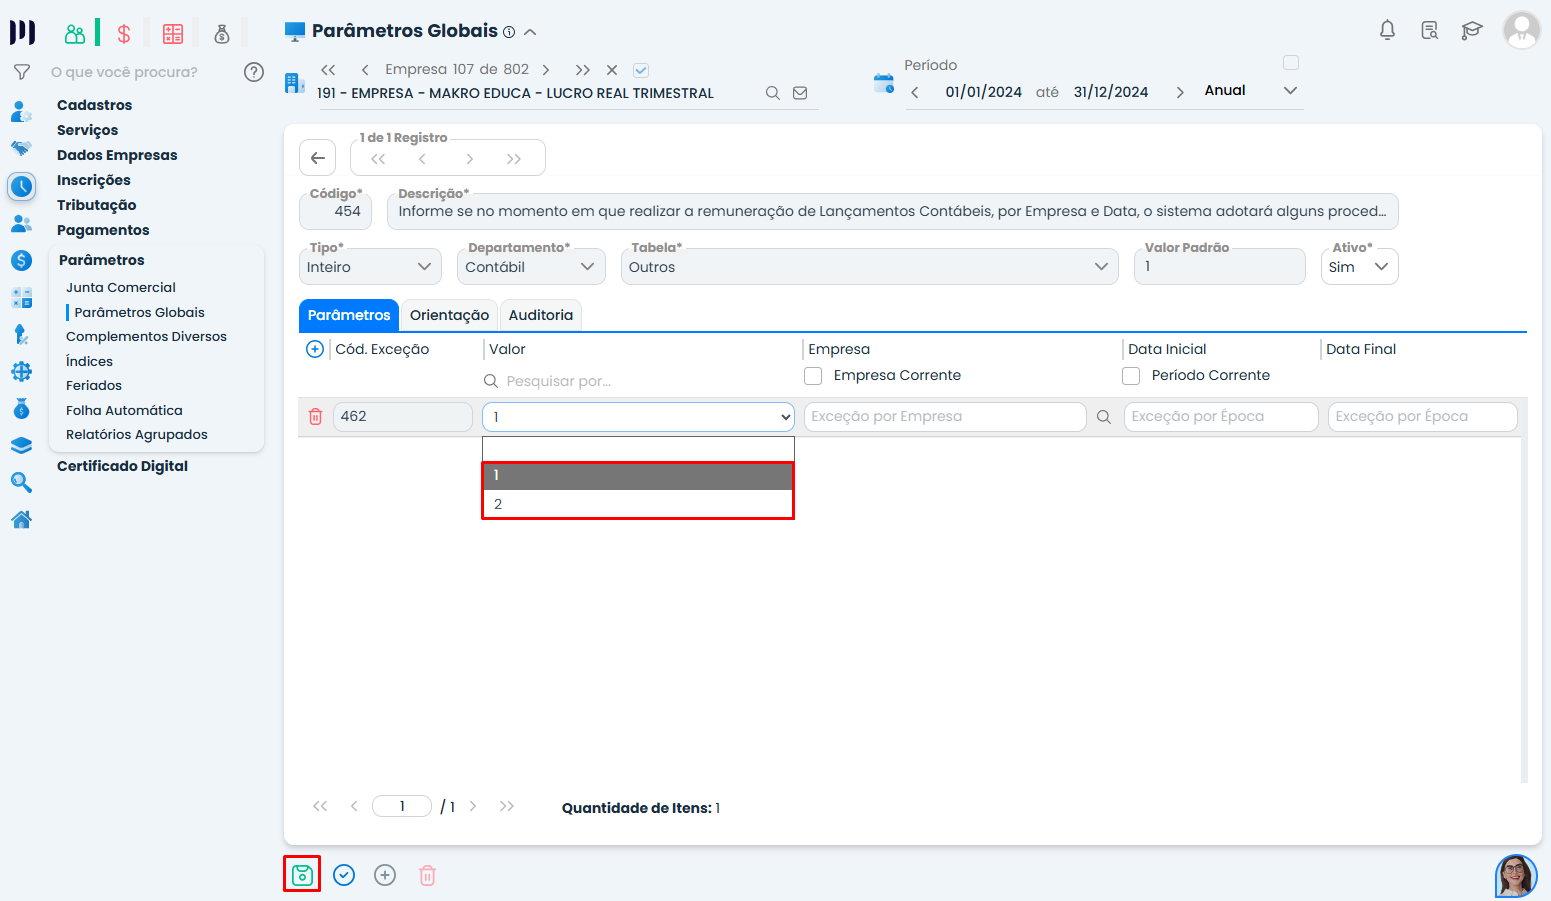Click the back arrow button
Screen dimensions: 1551x901
point(317,158)
